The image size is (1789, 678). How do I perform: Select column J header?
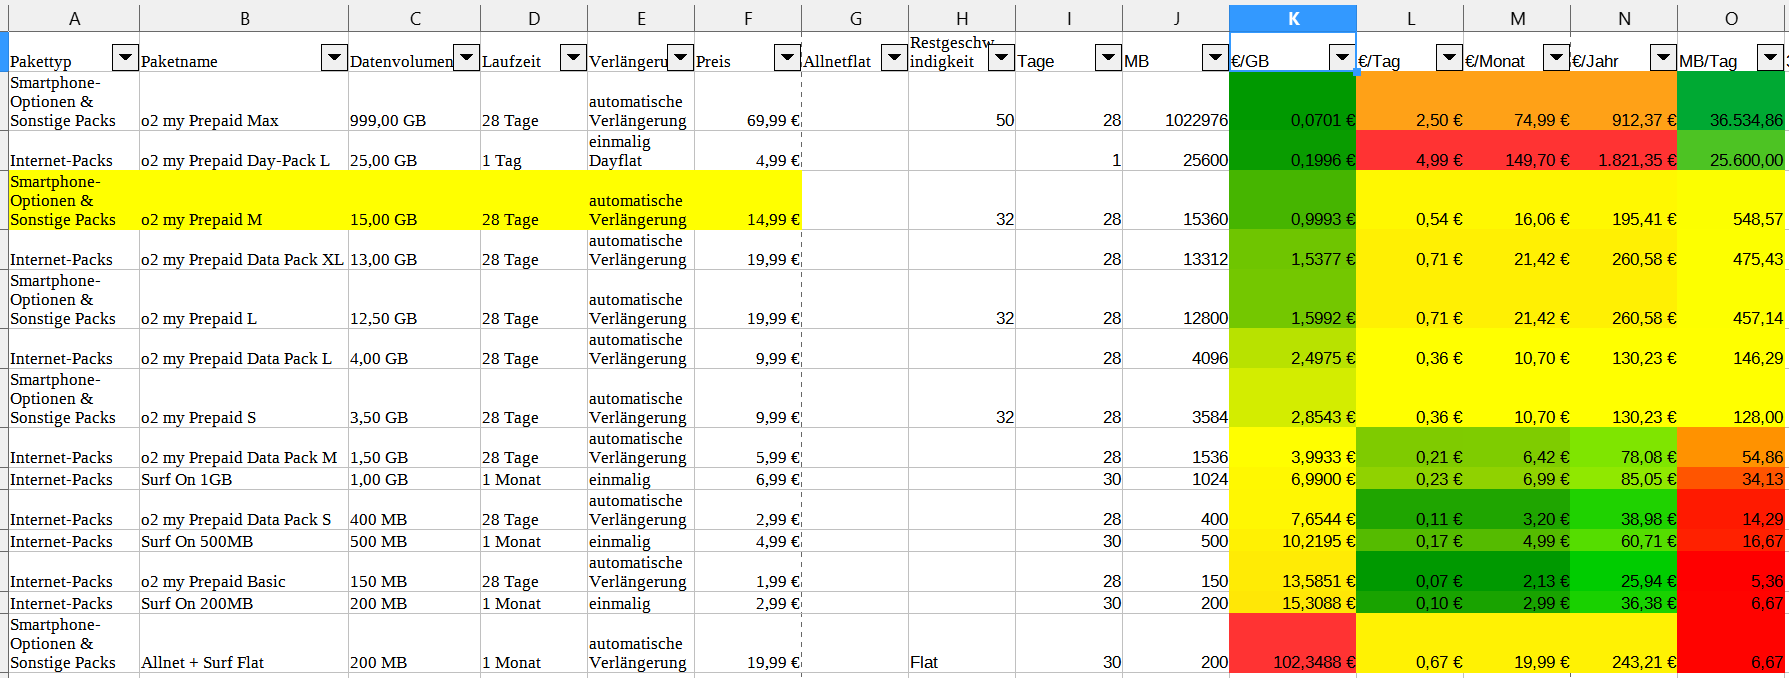(1176, 18)
